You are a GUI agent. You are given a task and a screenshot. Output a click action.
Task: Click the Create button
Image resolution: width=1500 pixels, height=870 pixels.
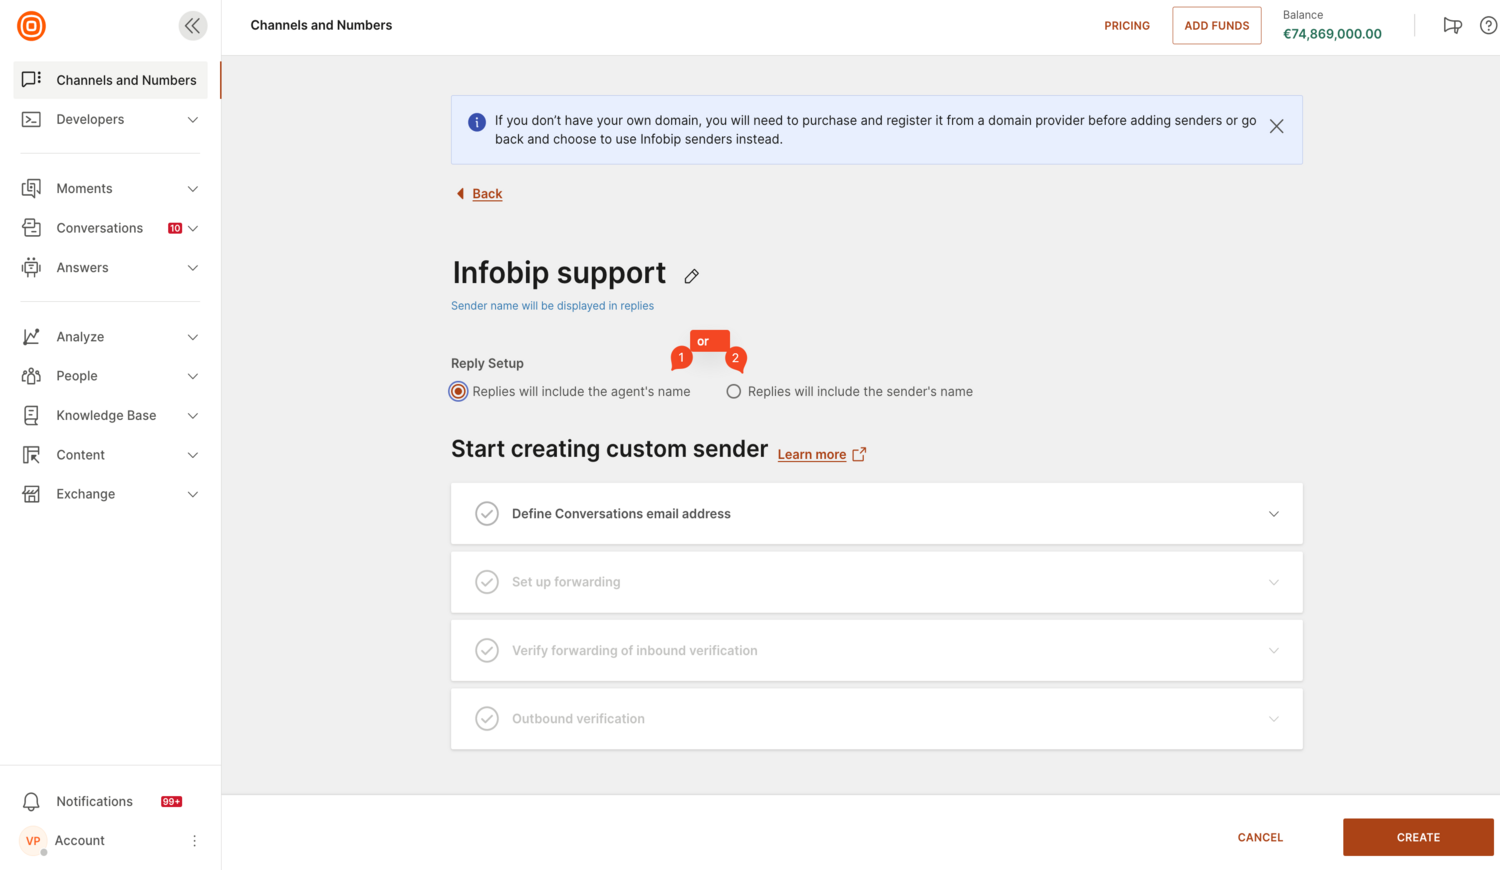[1417, 837]
